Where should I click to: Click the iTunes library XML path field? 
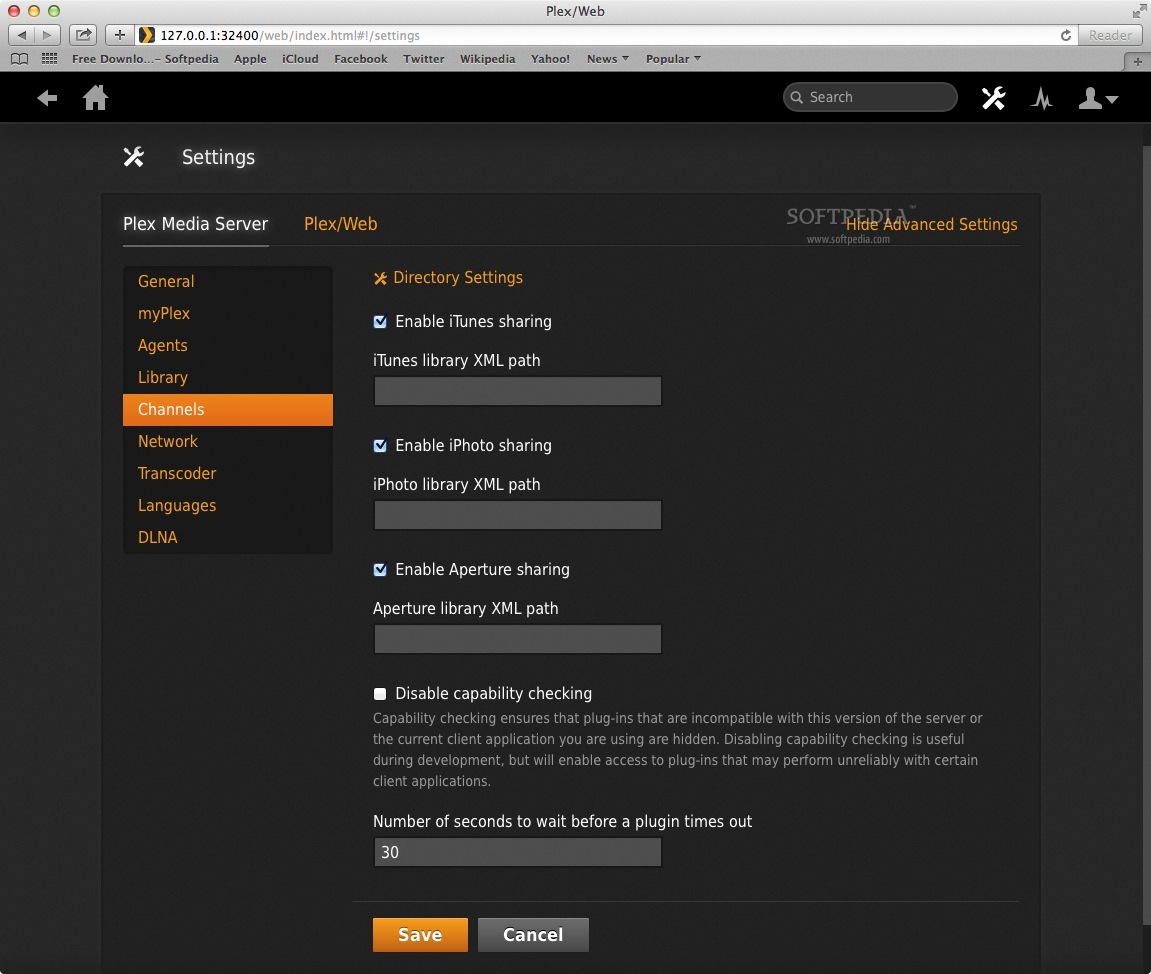pos(518,391)
